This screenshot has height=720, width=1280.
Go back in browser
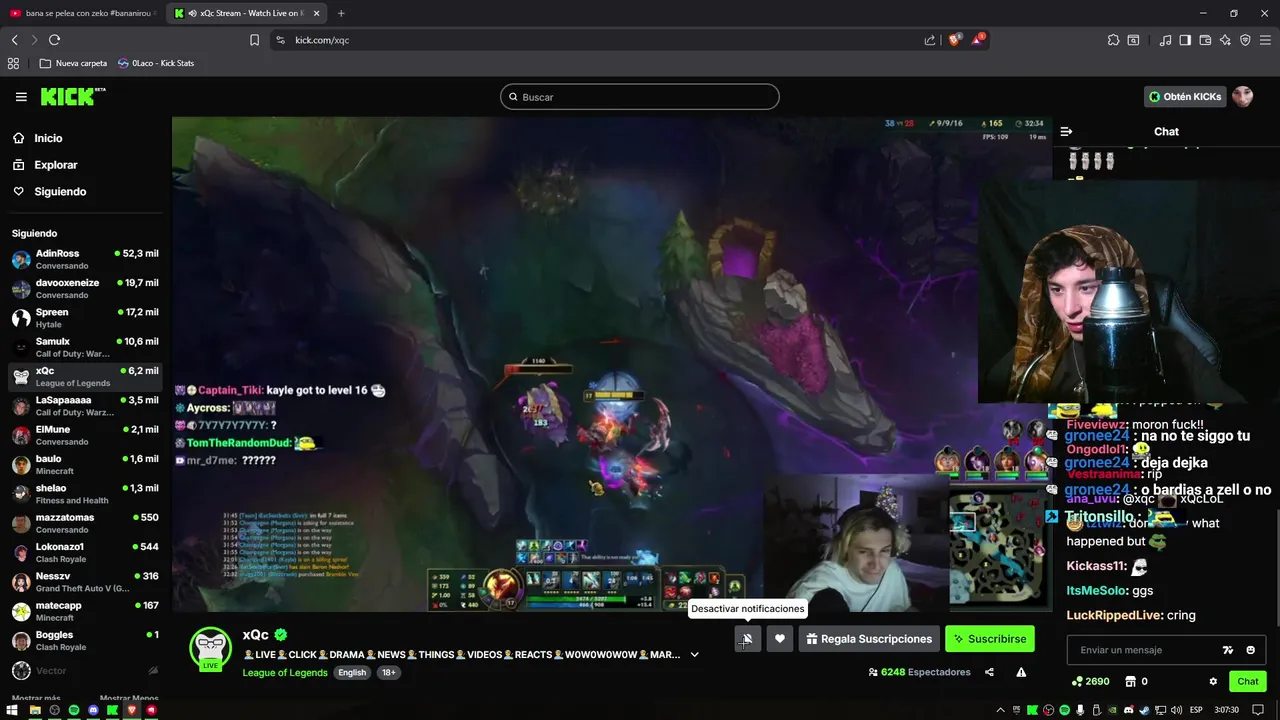click(x=14, y=40)
